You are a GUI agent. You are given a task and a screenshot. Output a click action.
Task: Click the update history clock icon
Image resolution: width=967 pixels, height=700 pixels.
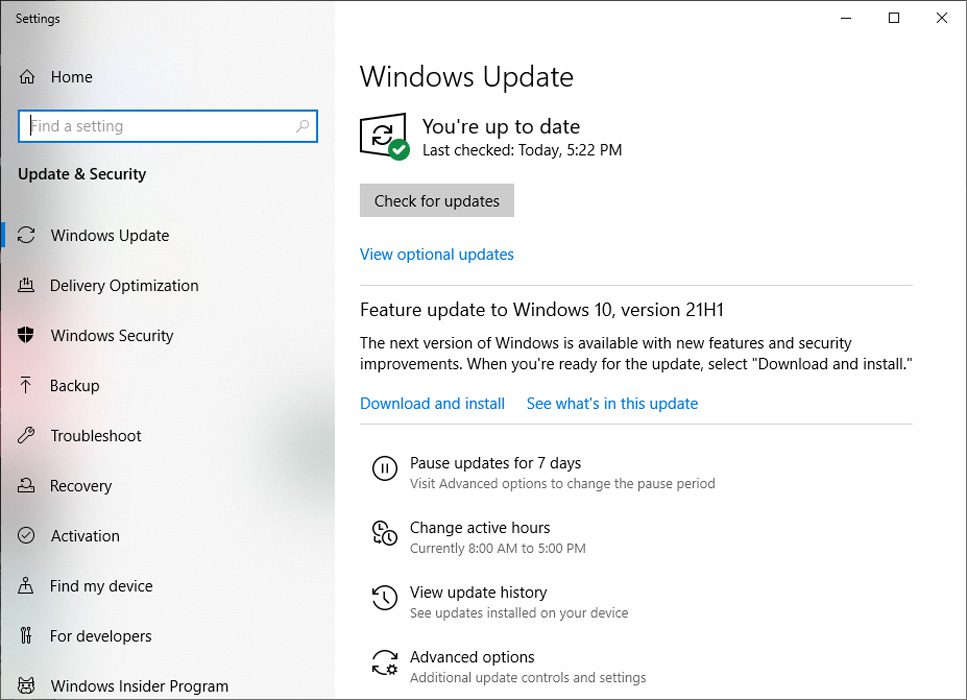pyautogui.click(x=384, y=598)
